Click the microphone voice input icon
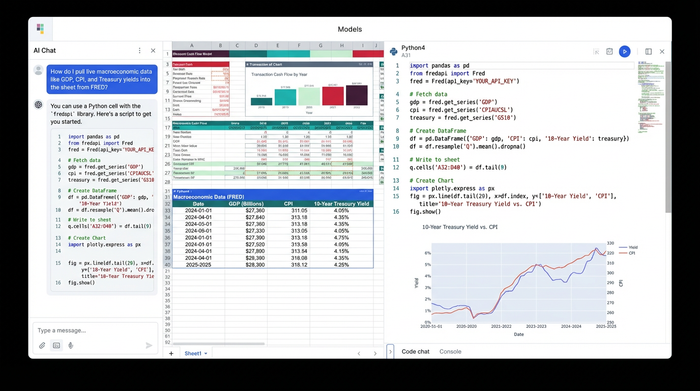Viewport: 700px width, 391px height. (71, 345)
